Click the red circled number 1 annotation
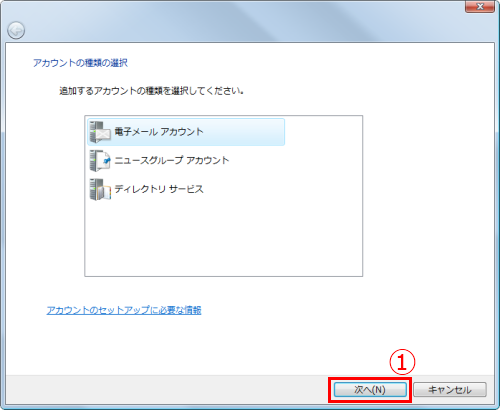Image resolution: width=500 pixels, height=410 pixels. click(402, 362)
